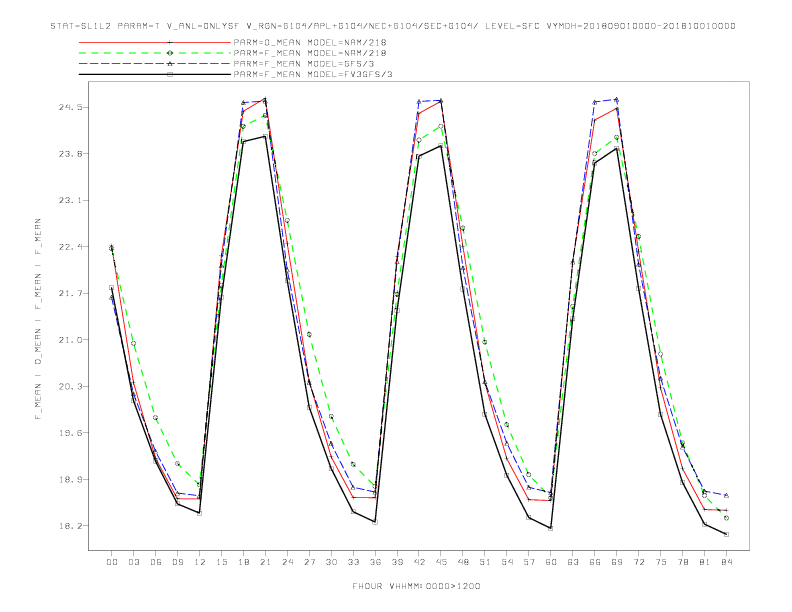Viewport: 792px width, 612px height.
Task: Click x-axis tick label 51
Action: click(x=485, y=562)
